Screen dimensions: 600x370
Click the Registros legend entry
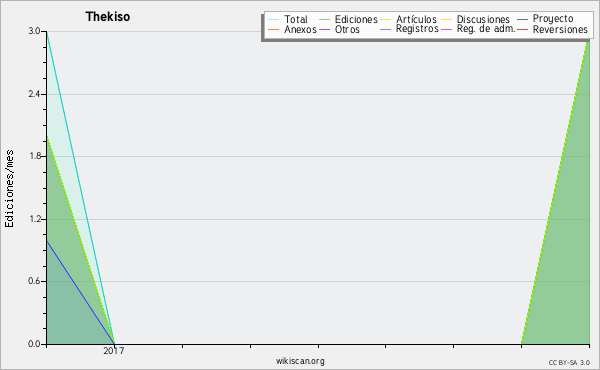409,29
